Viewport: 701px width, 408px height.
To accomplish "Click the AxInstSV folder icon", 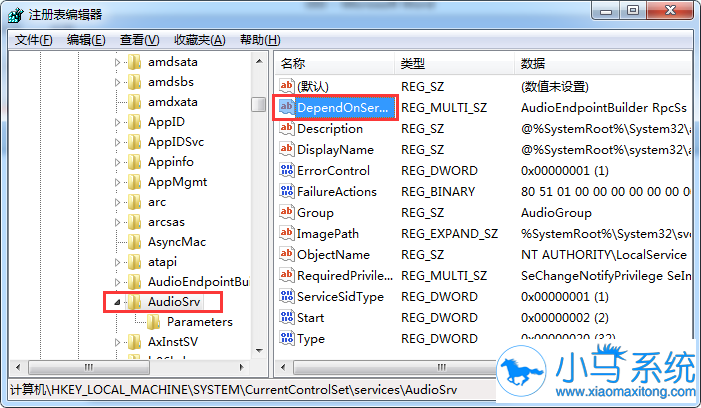I will tap(135, 342).
